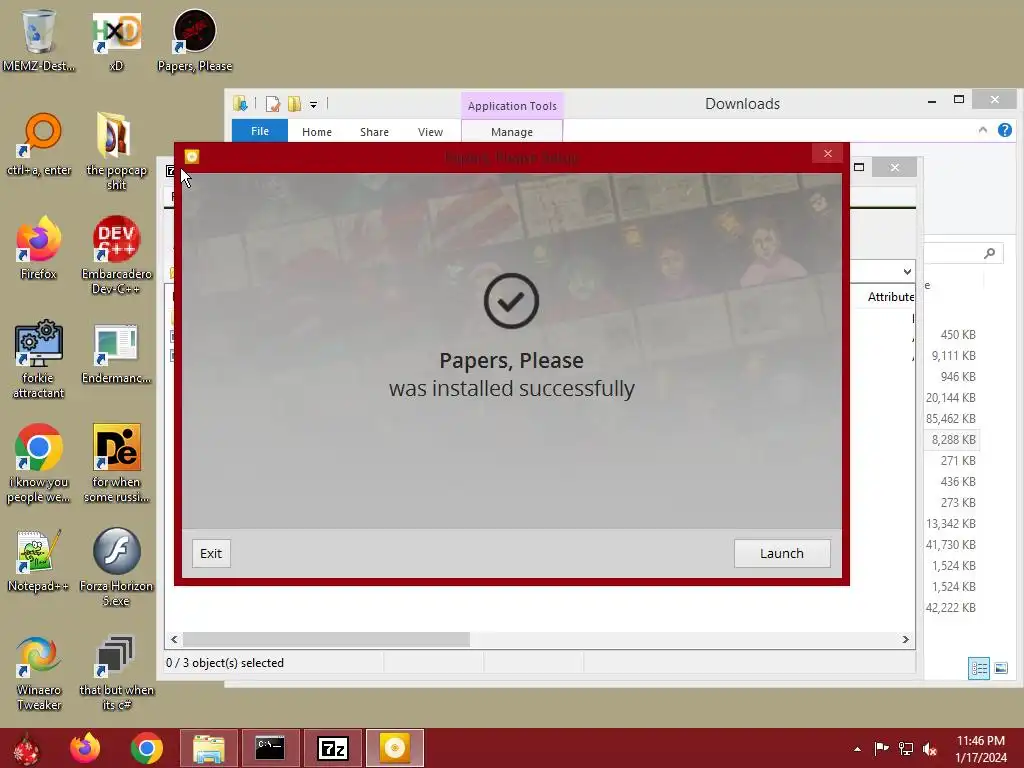The image size is (1024, 768).
Task: Select 'that but when its c#' desktop shortcut
Action: tap(116, 672)
